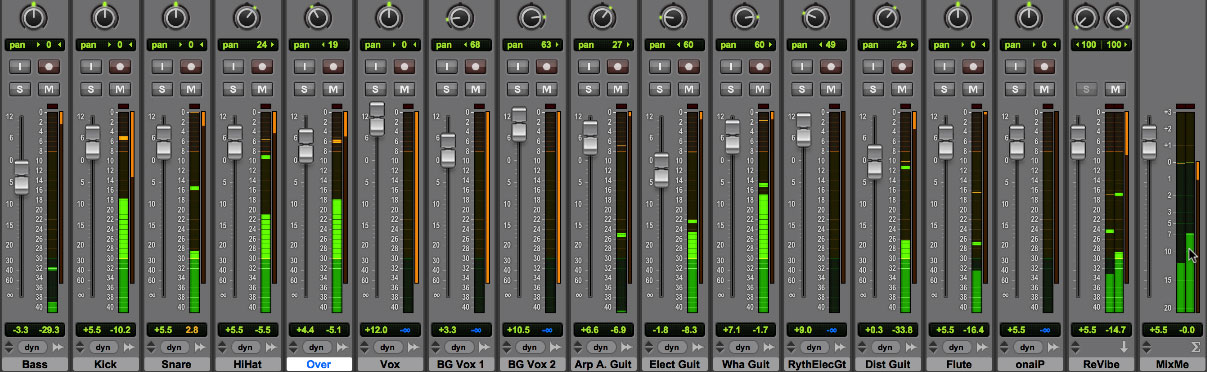Select the BG Vox 1 track name
1207x372 pixels.
460,364
